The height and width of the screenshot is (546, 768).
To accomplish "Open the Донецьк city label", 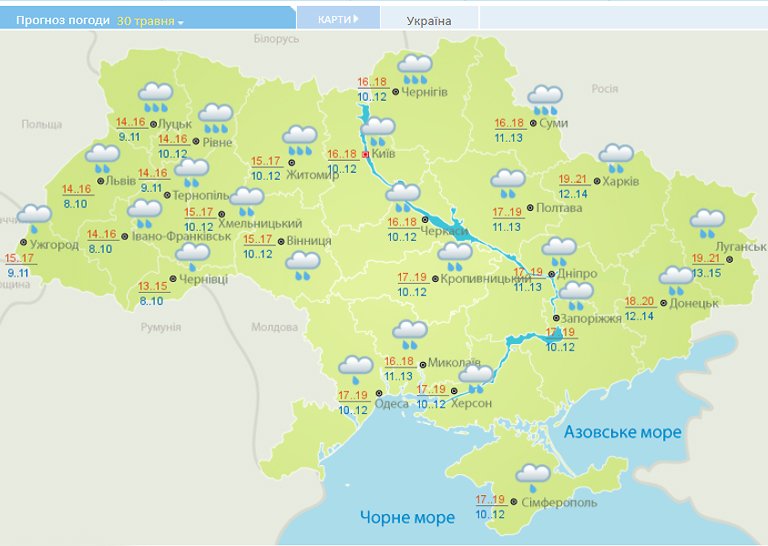I will click(x=694, y=304).
